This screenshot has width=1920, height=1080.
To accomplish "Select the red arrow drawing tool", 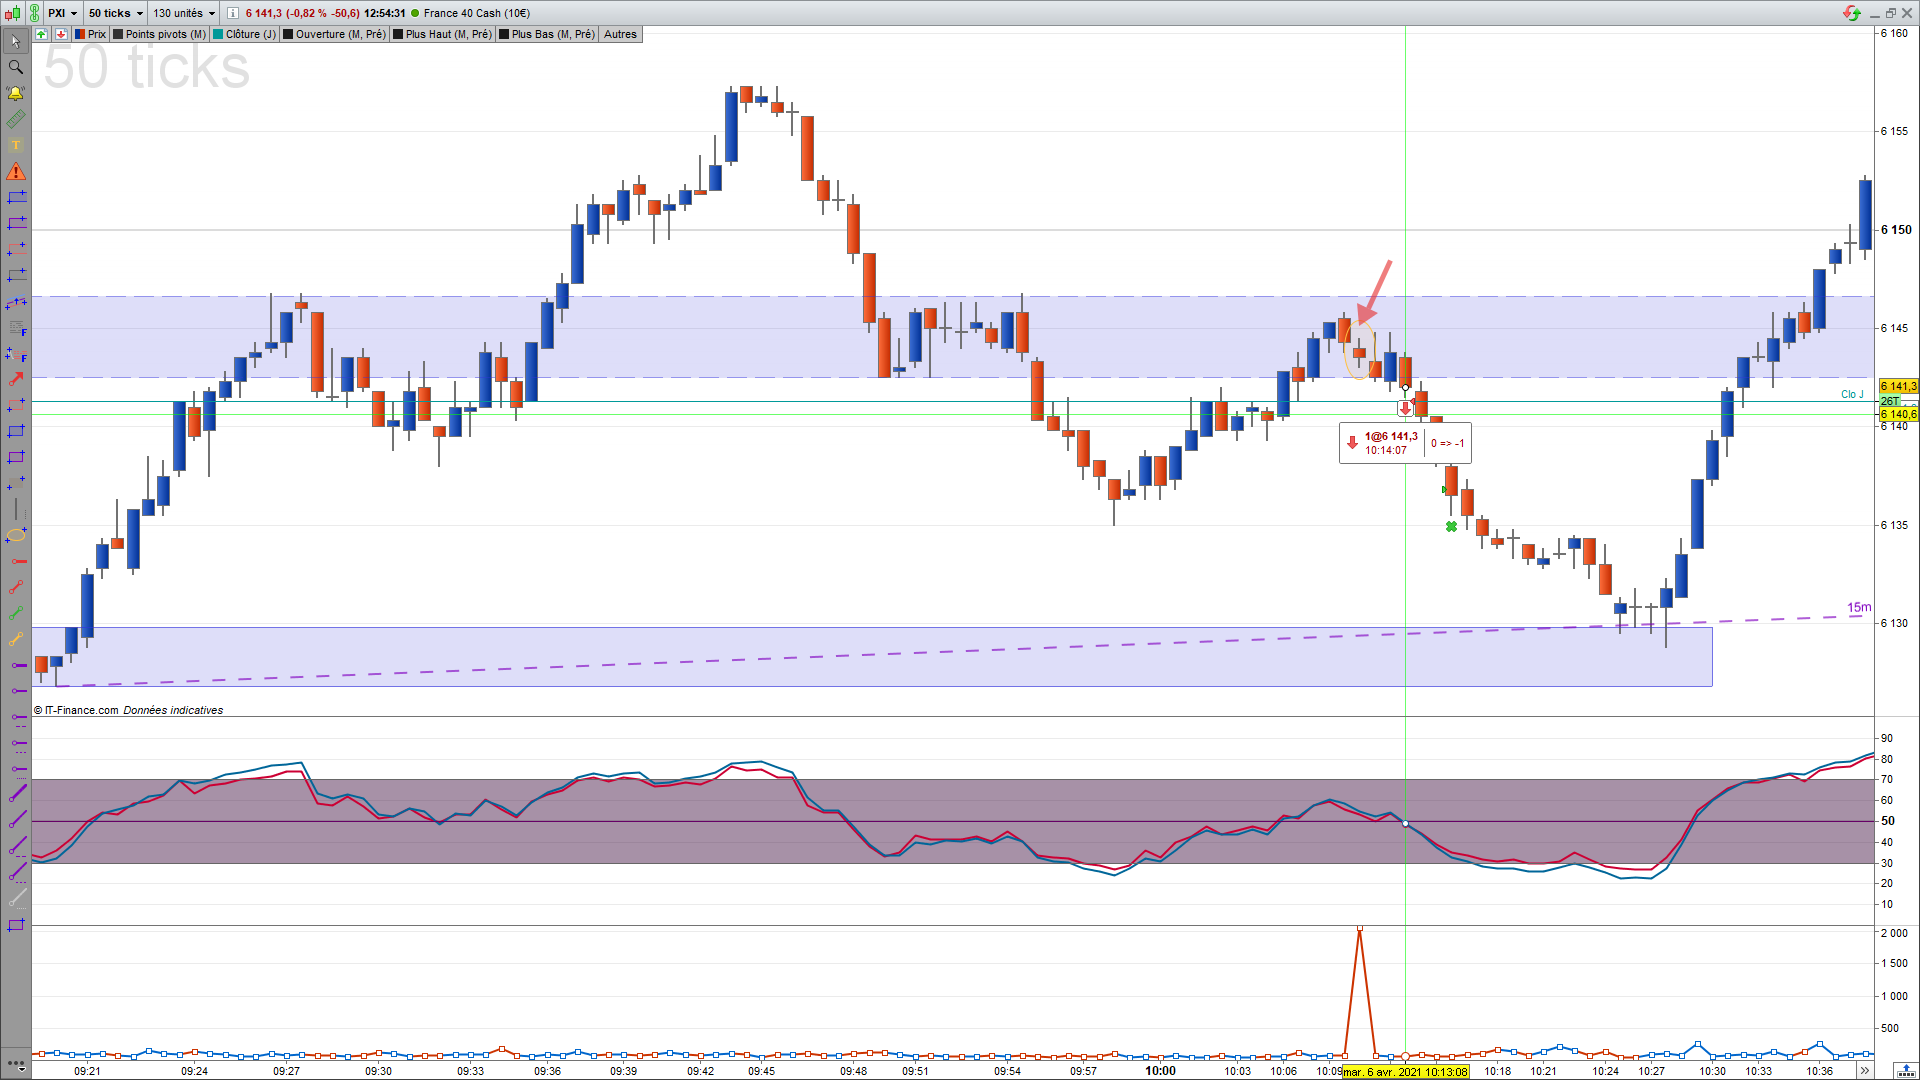I will 15,379.
